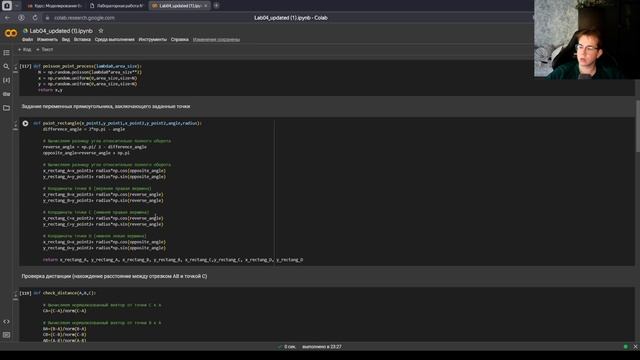Open the Вид menu
Image resolution: width=640 pixels, height=360 pixels.
coord(66,40)
